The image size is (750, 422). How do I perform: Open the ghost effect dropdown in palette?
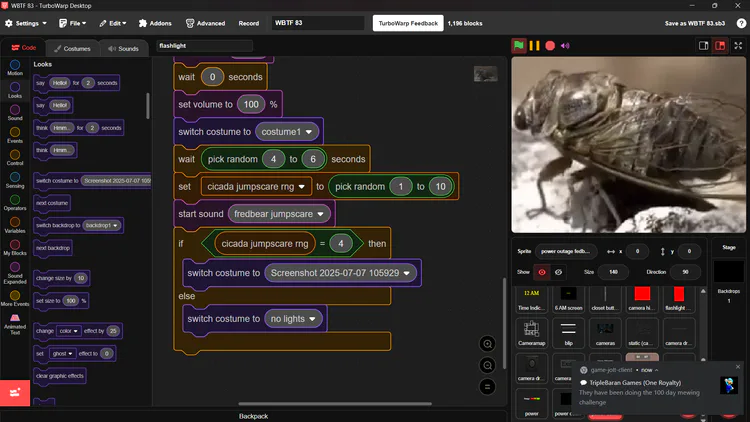pyautogui.click(x=62, y=354)
